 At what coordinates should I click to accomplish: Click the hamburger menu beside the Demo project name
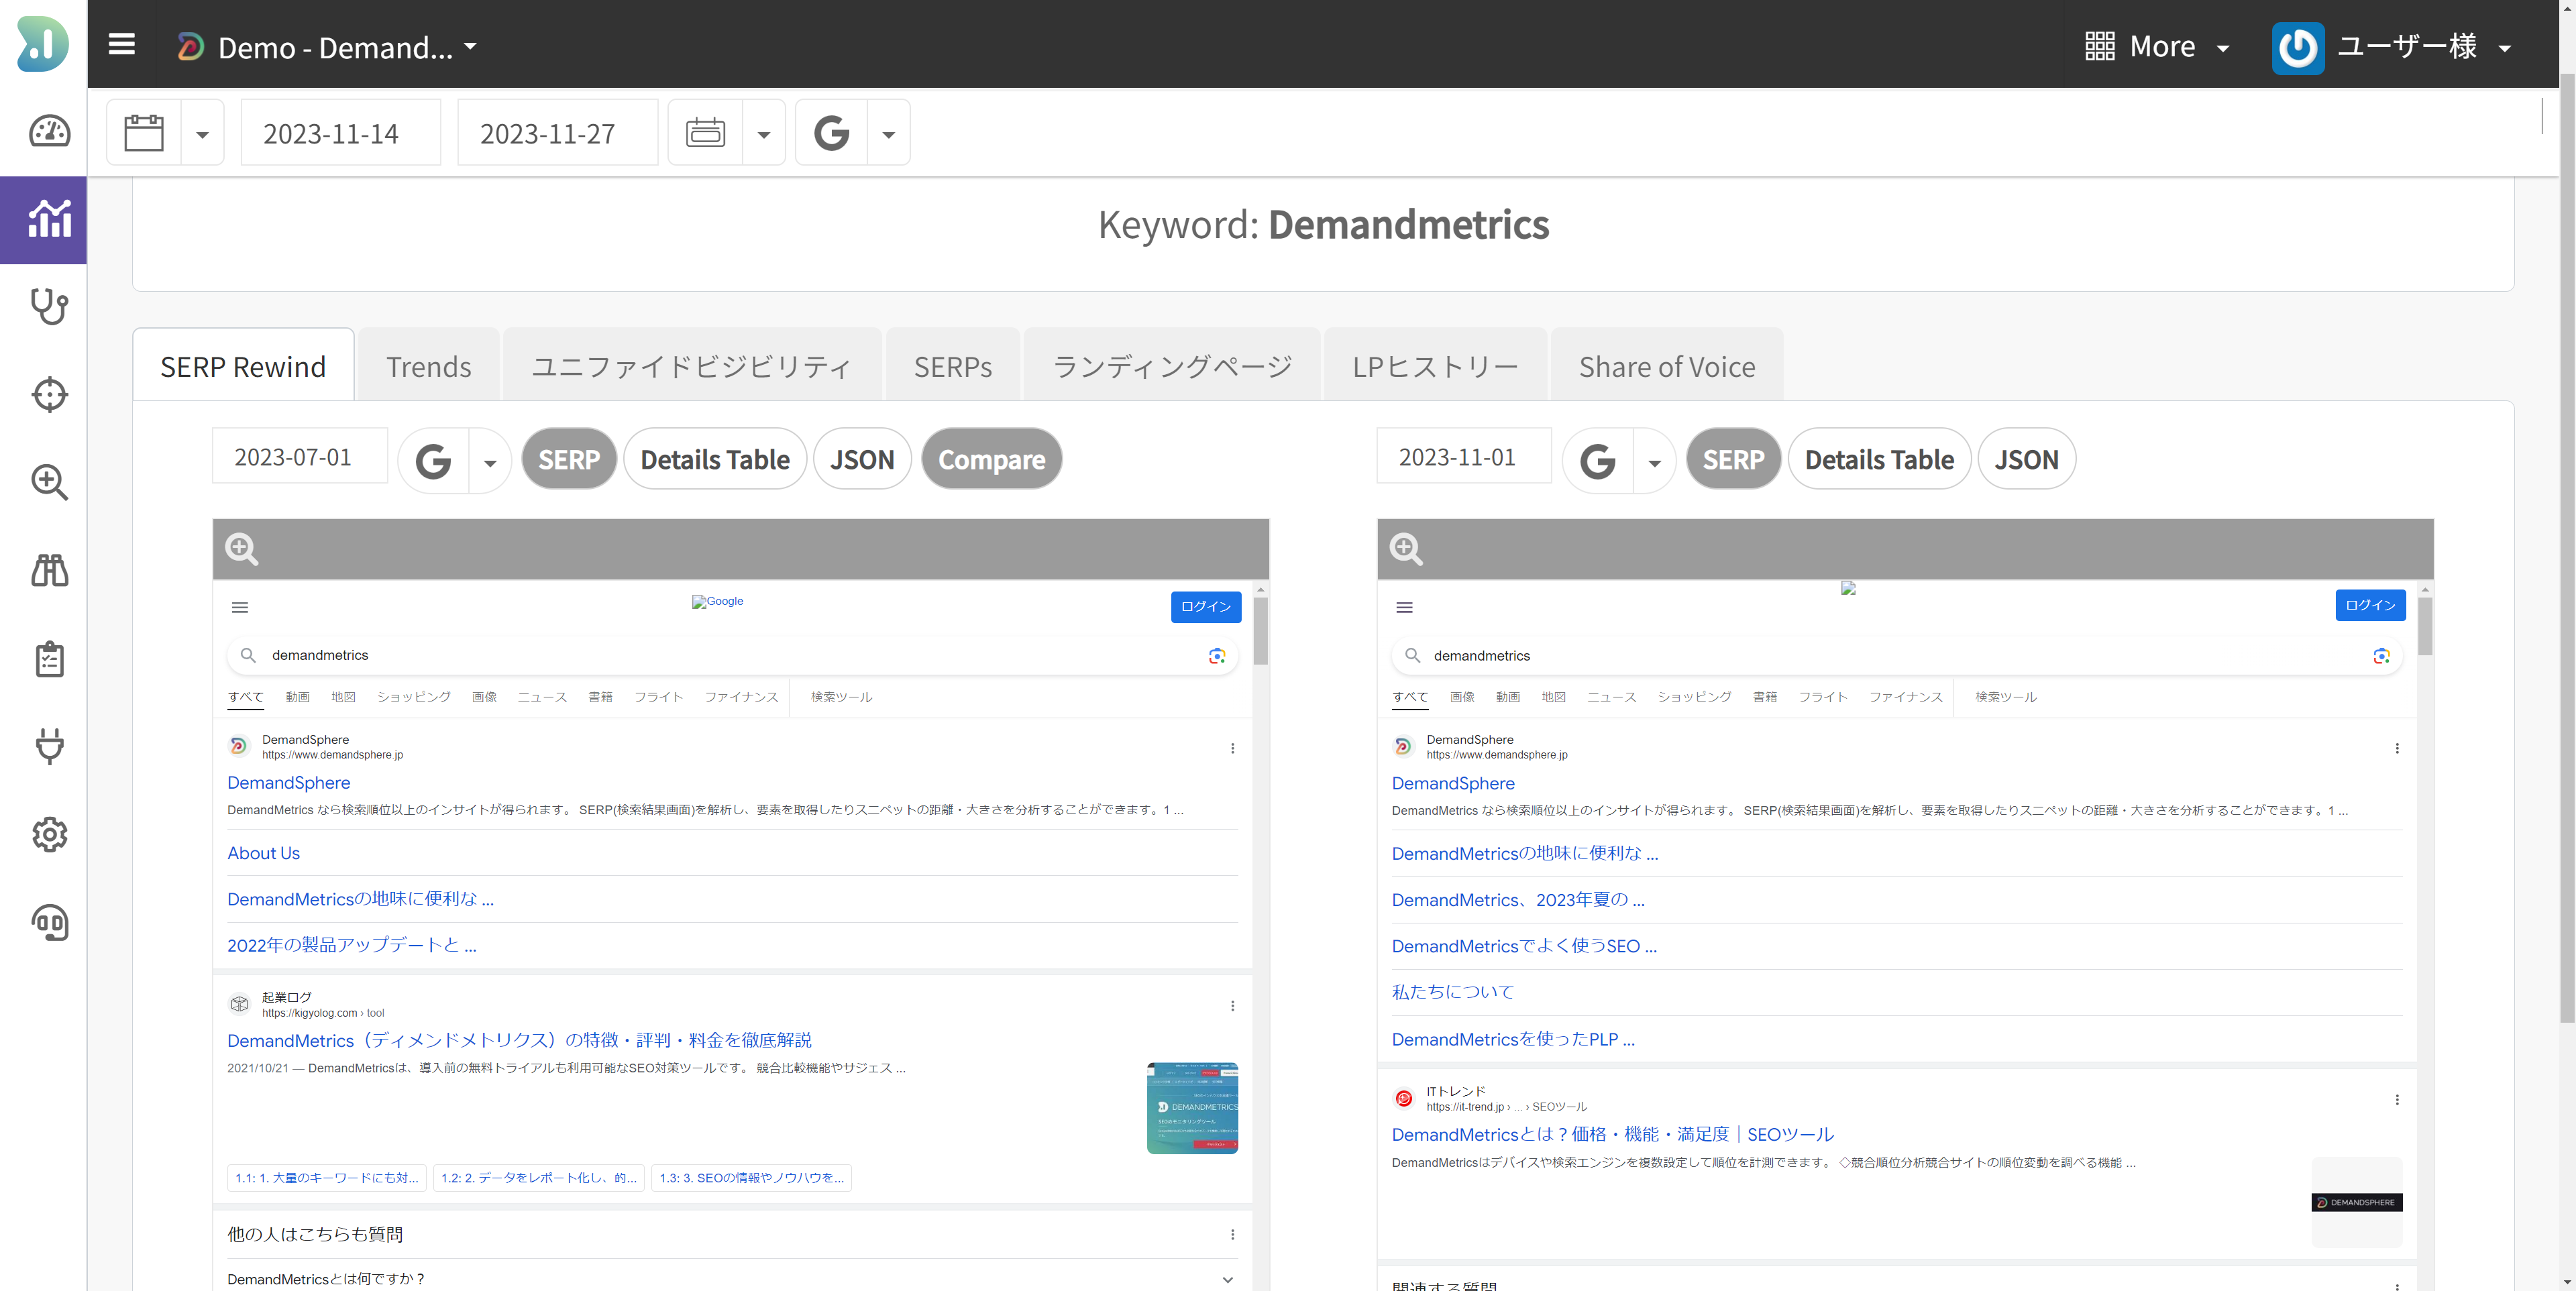(x=121, y=44)
